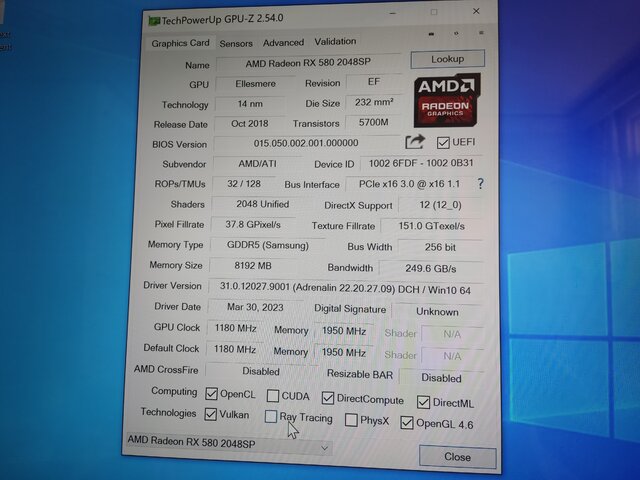Click GPU Clock row Shader value N/A
Viewport: 640px width, 480px height.
(x=452, y=334)
